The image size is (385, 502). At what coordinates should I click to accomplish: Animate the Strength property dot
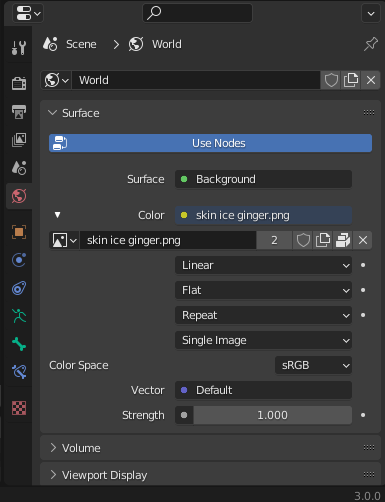click(363, 415)
